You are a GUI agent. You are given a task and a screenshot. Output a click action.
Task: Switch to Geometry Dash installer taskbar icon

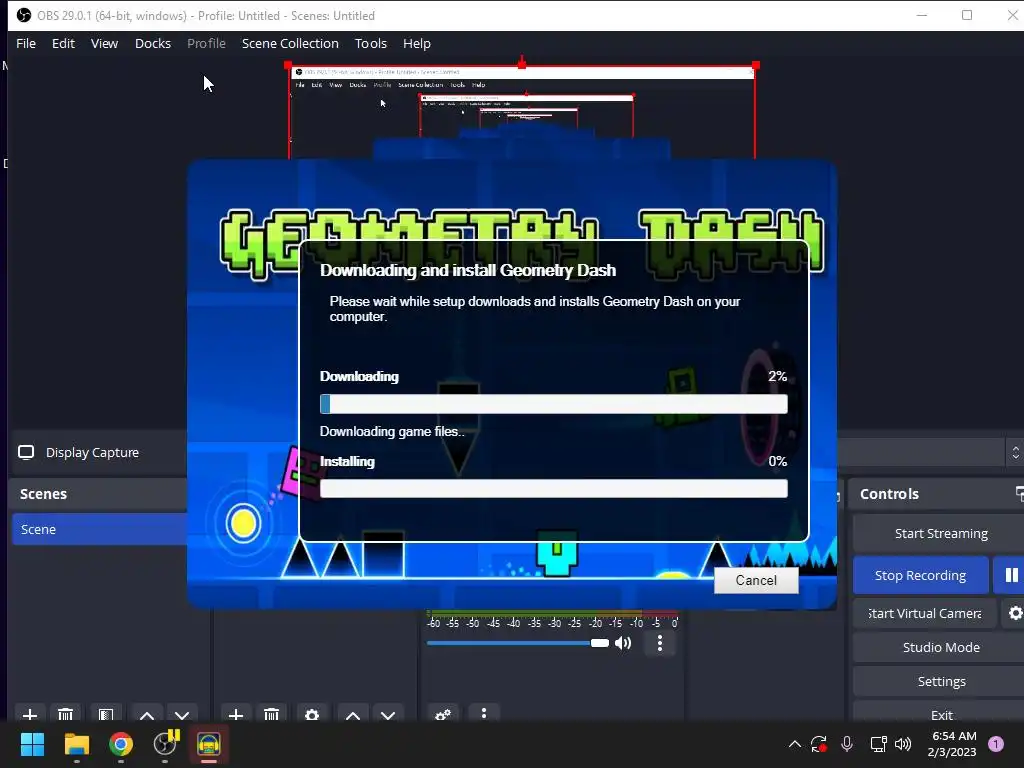coord(209,744)
